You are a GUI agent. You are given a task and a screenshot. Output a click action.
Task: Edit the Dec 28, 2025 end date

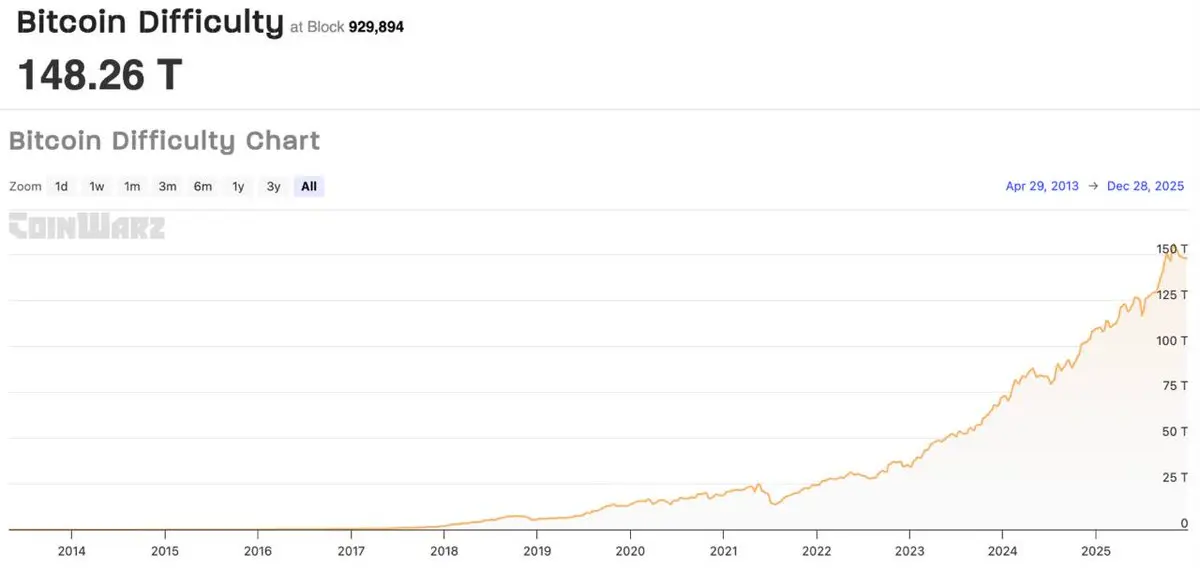[1145, 186]
